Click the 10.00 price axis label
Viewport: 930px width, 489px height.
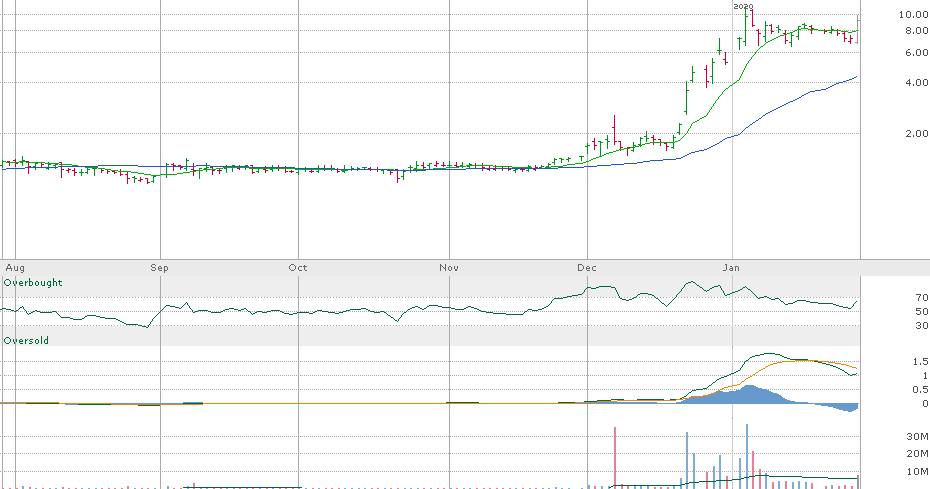(x=913, y=14)
